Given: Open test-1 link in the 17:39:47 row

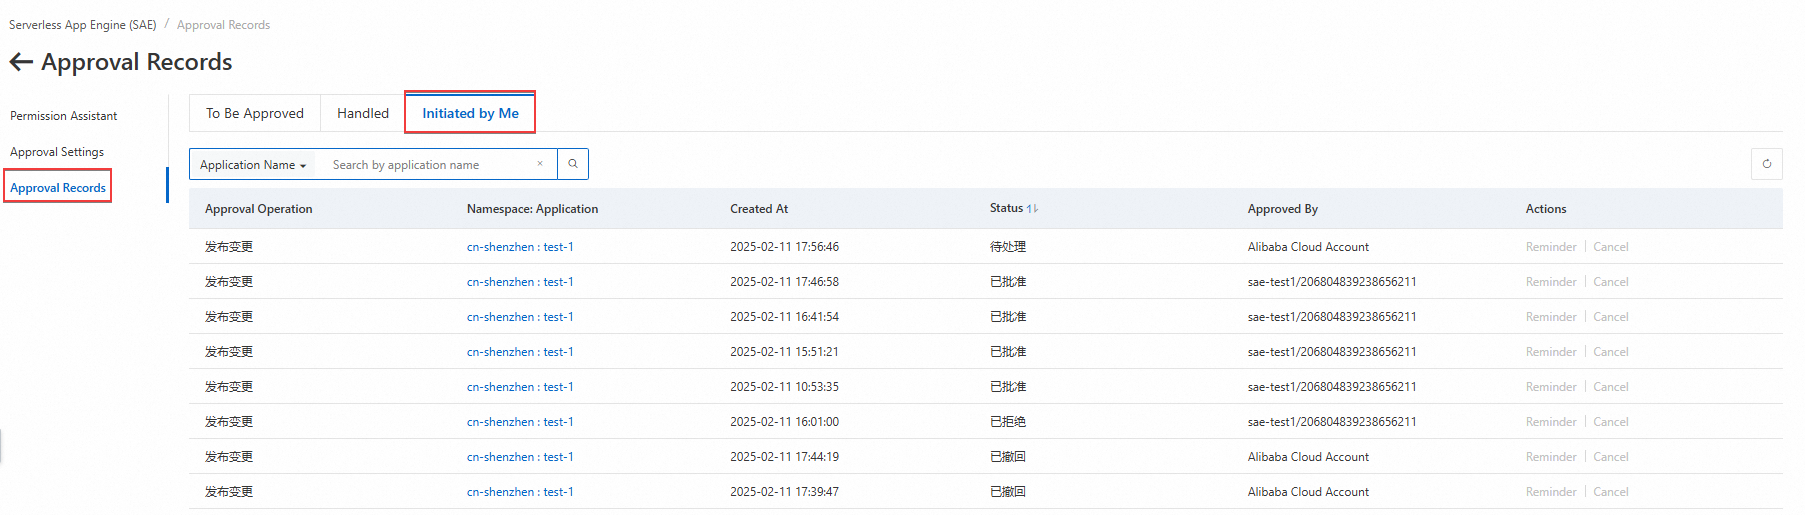Looking at the screenshot, I should click(520, 492).
